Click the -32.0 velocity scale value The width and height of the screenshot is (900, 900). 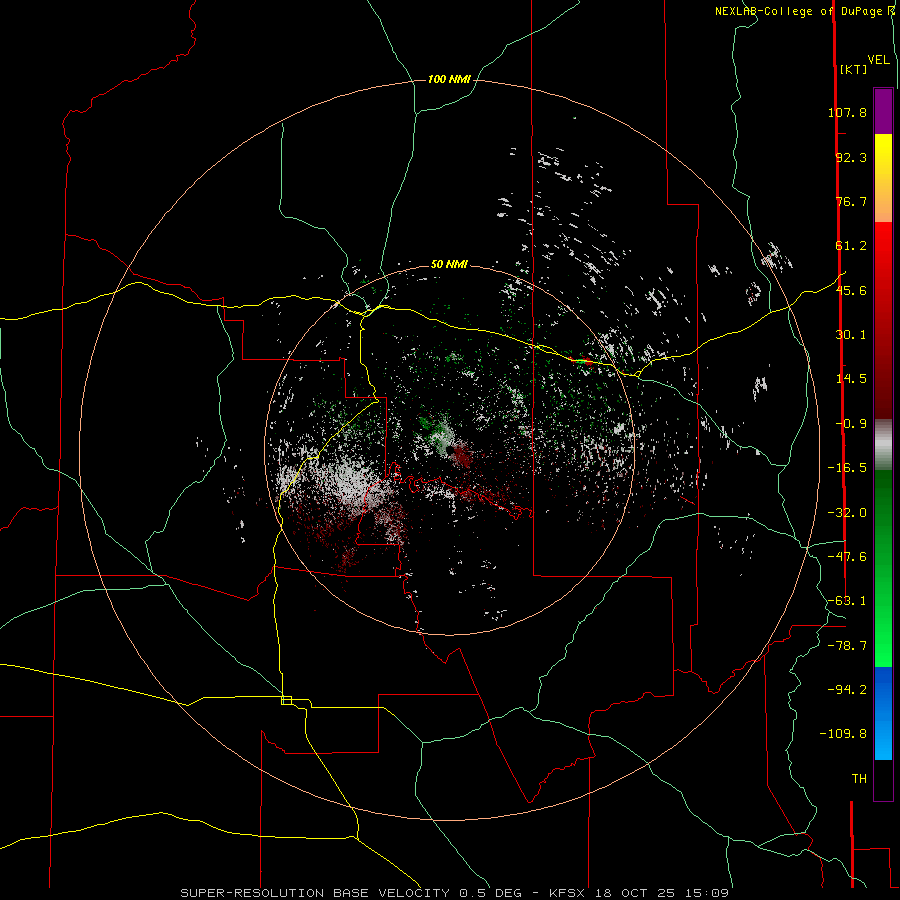(x=847, y=513)
